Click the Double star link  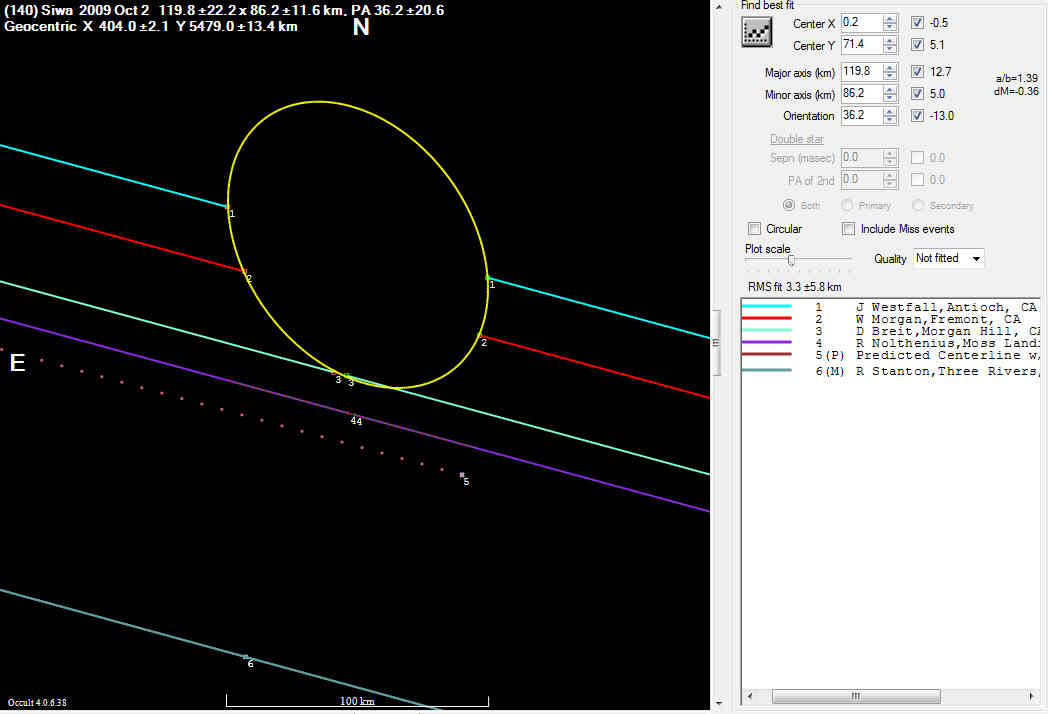(797, 139)
